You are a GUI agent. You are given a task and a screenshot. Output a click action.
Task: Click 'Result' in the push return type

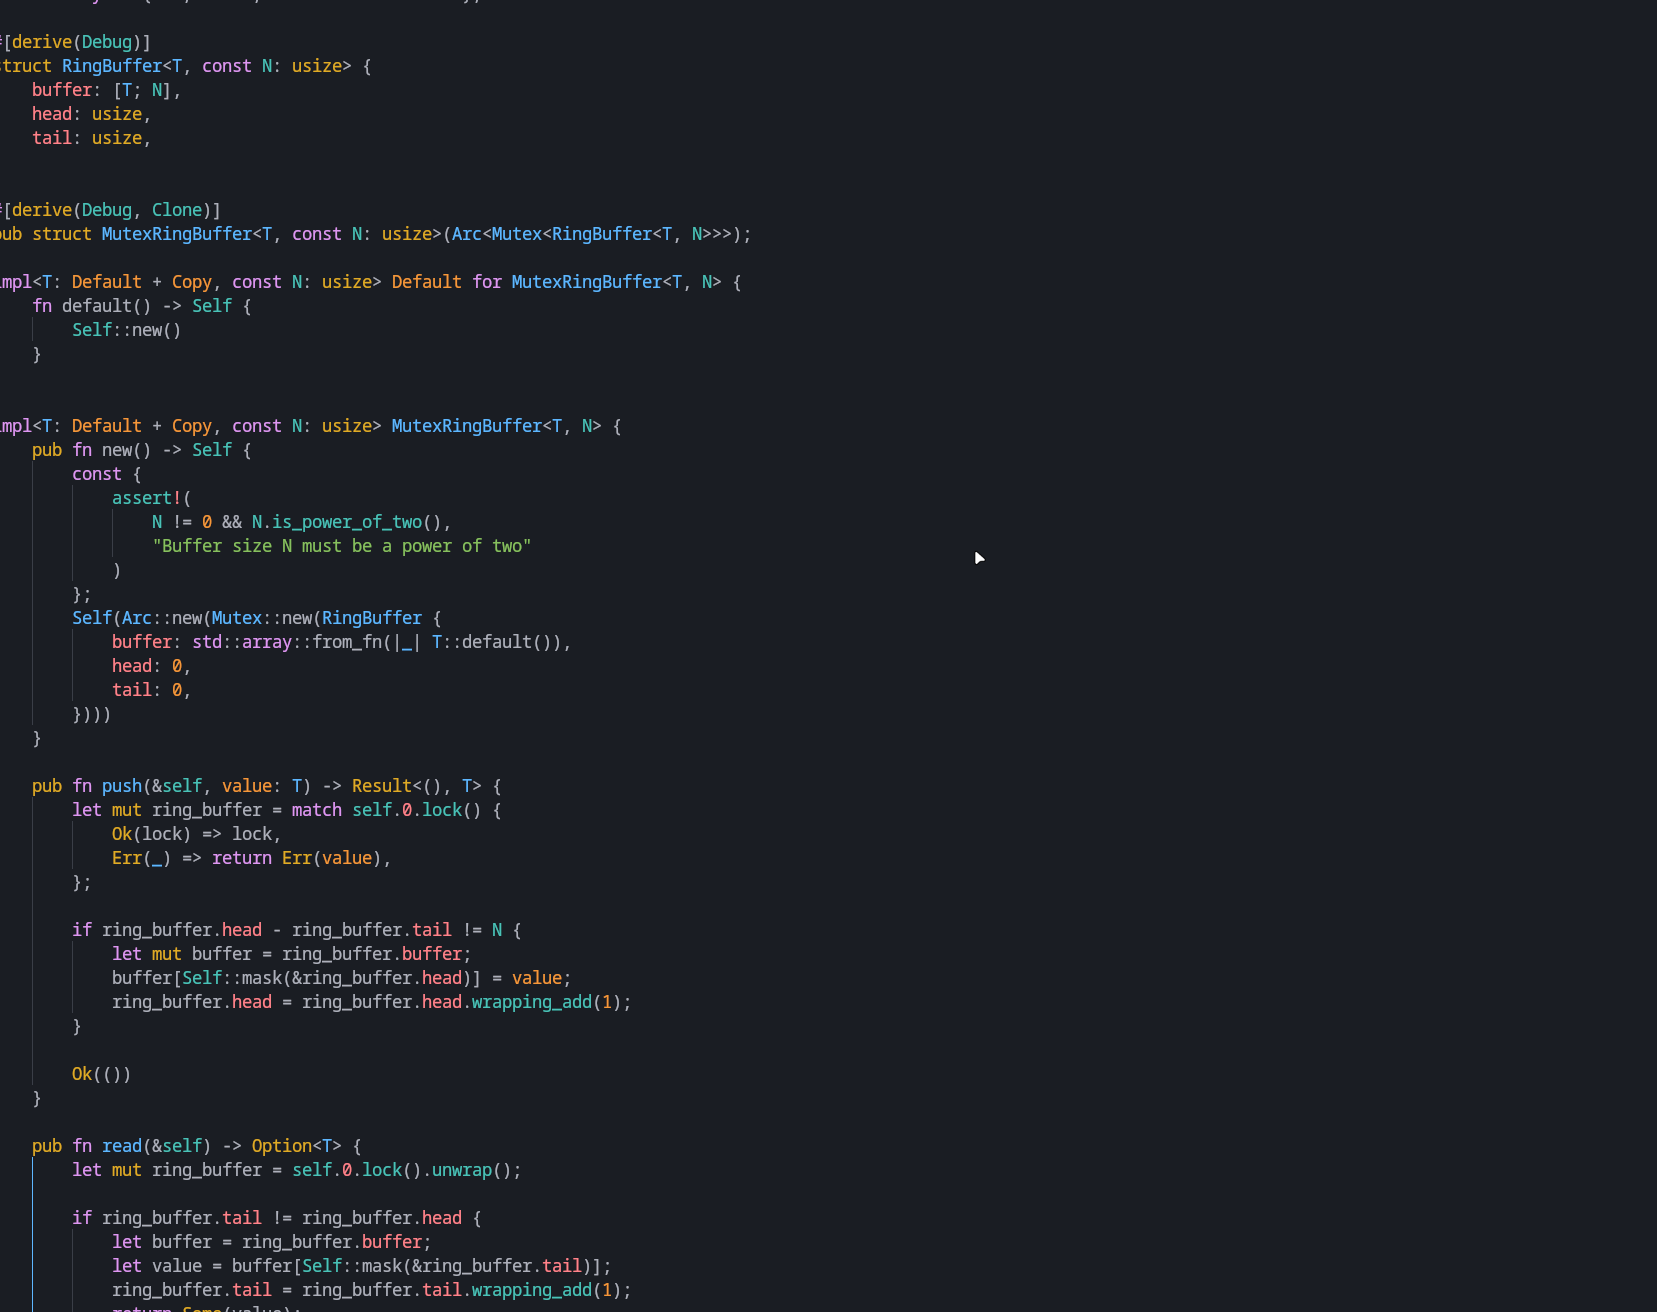381,786
